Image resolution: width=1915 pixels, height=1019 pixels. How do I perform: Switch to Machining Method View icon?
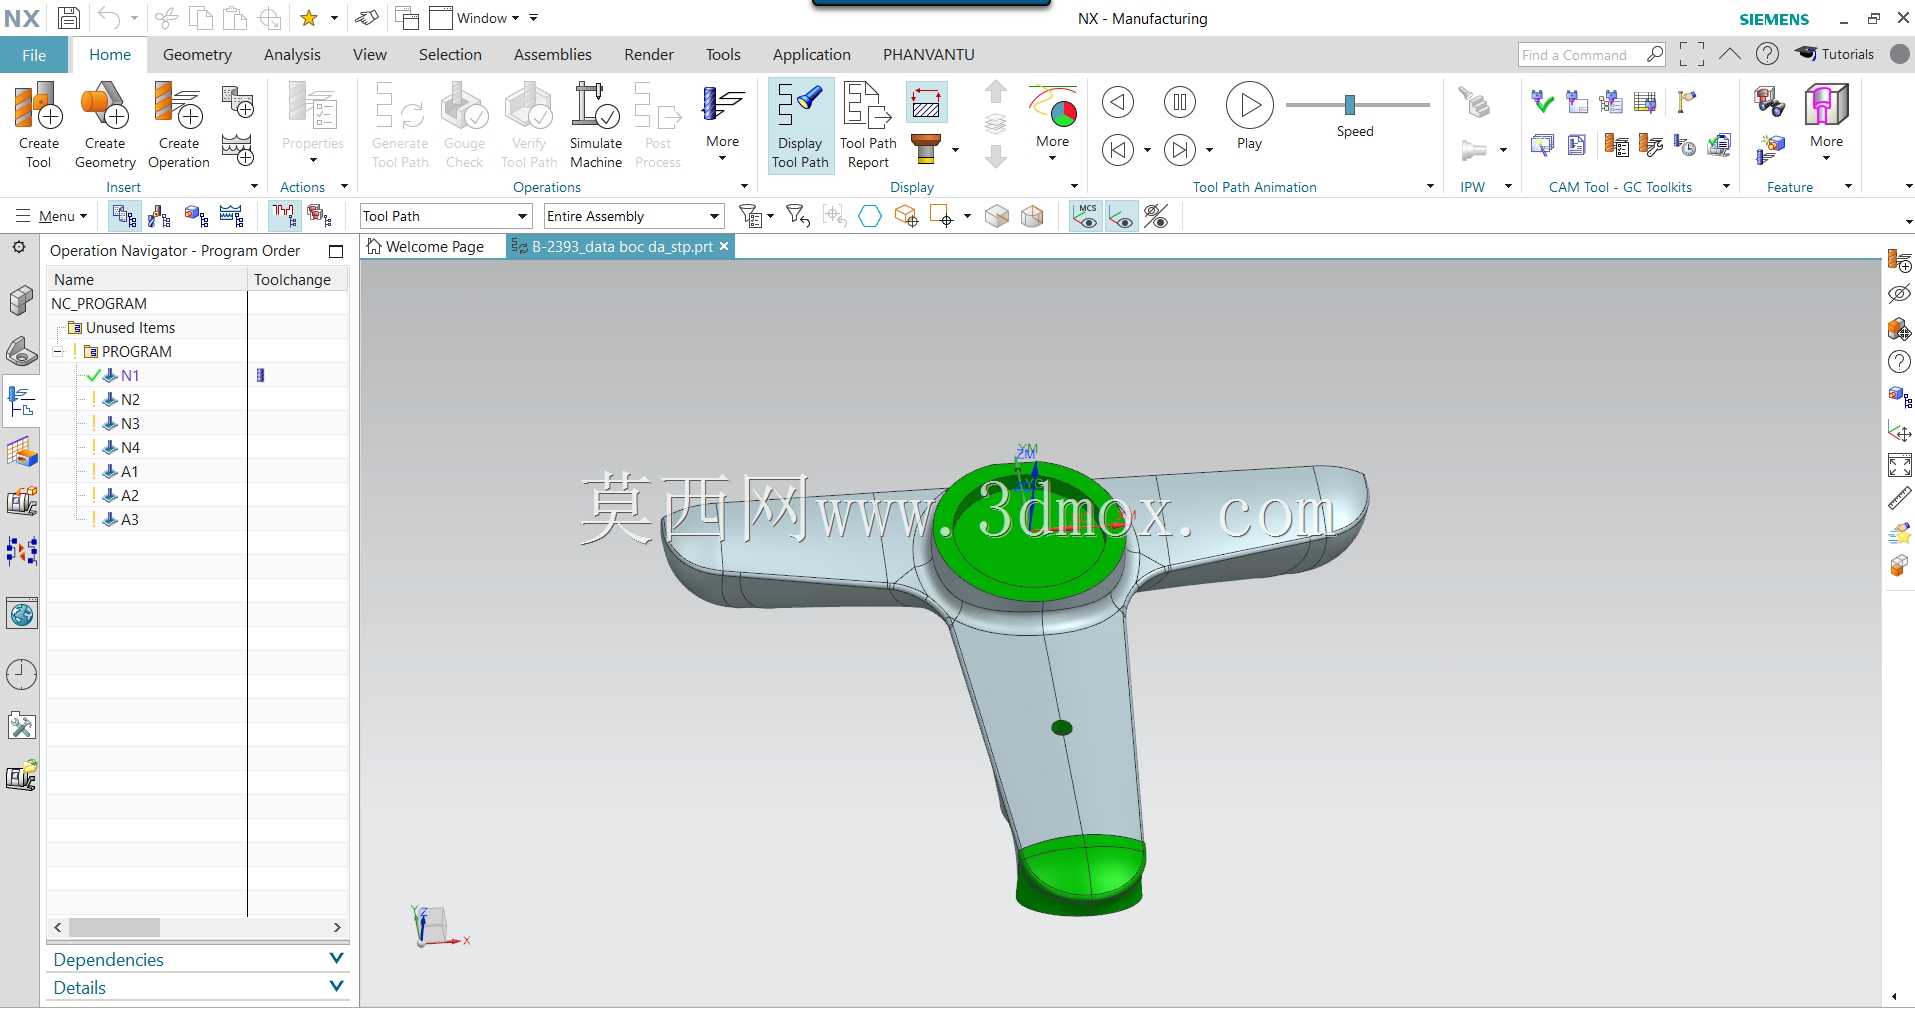click(232, 216)
